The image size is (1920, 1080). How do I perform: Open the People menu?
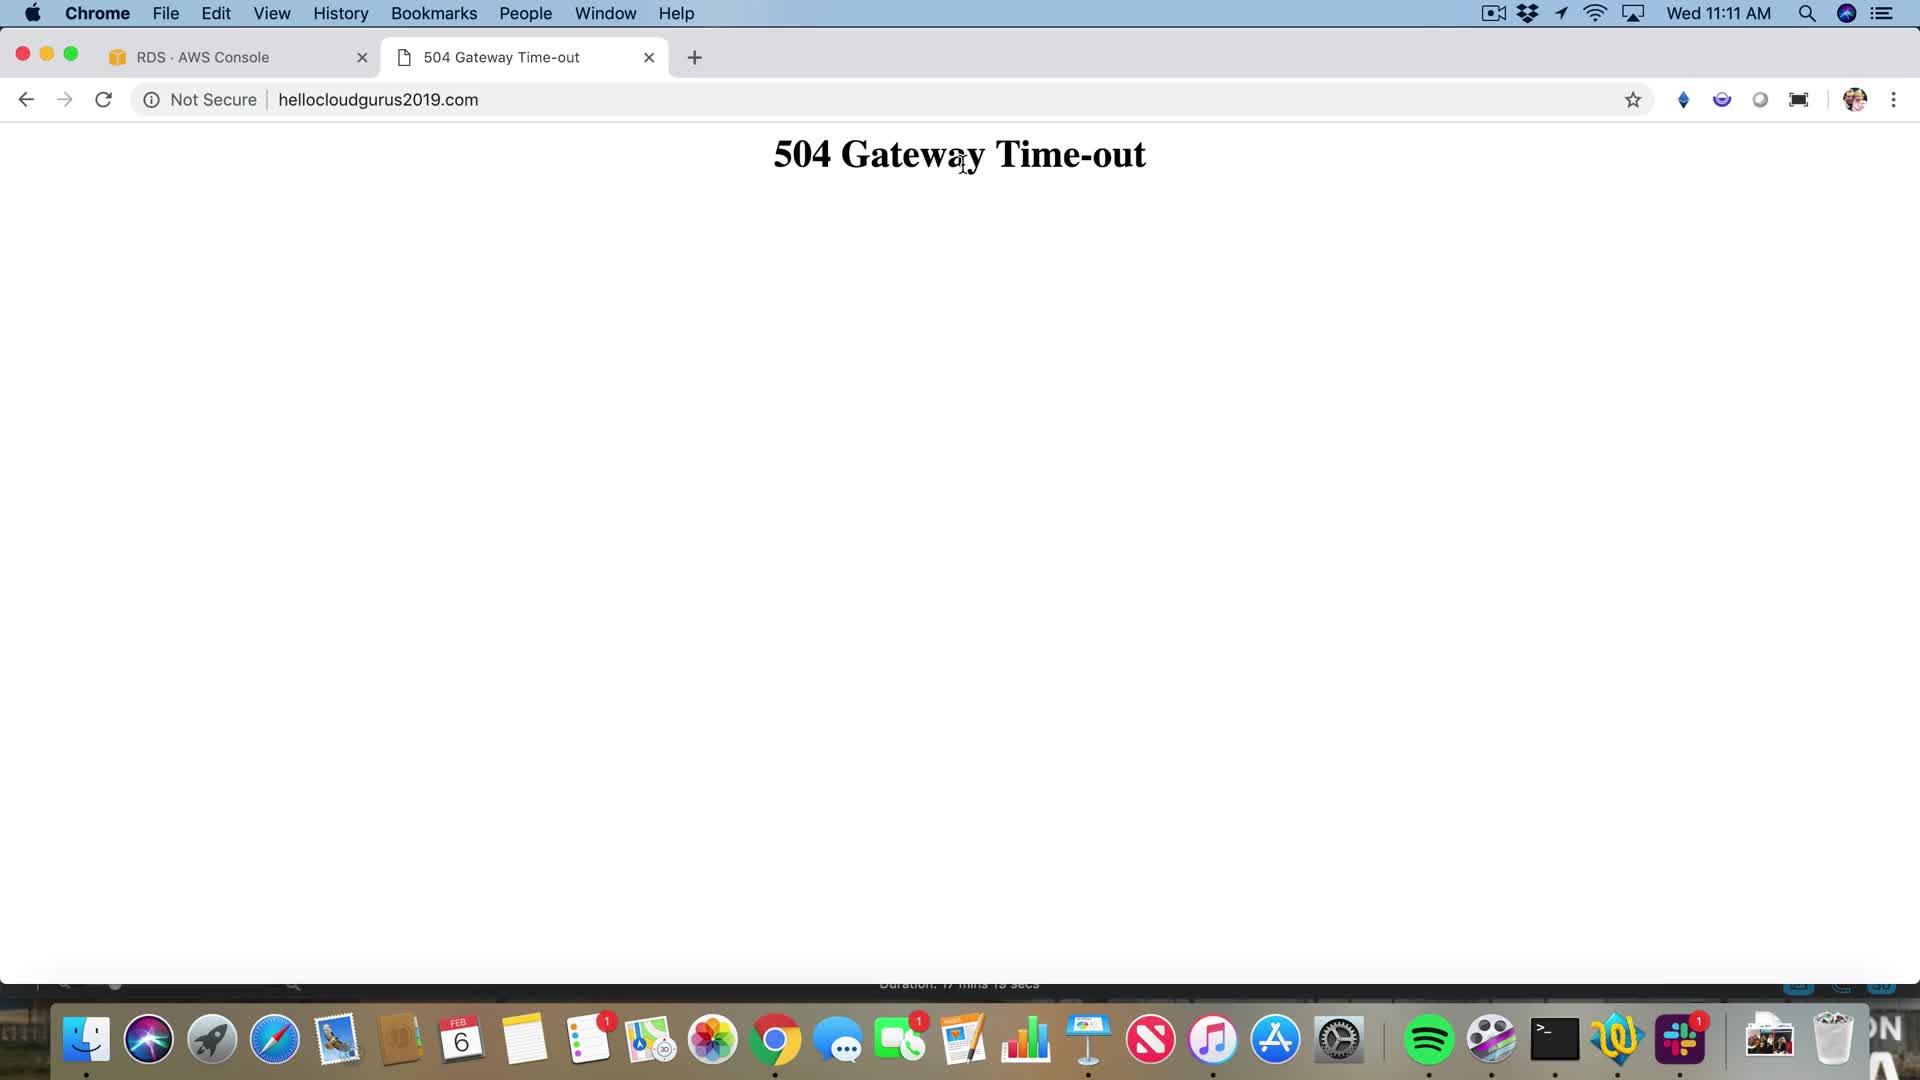(525, 13)
